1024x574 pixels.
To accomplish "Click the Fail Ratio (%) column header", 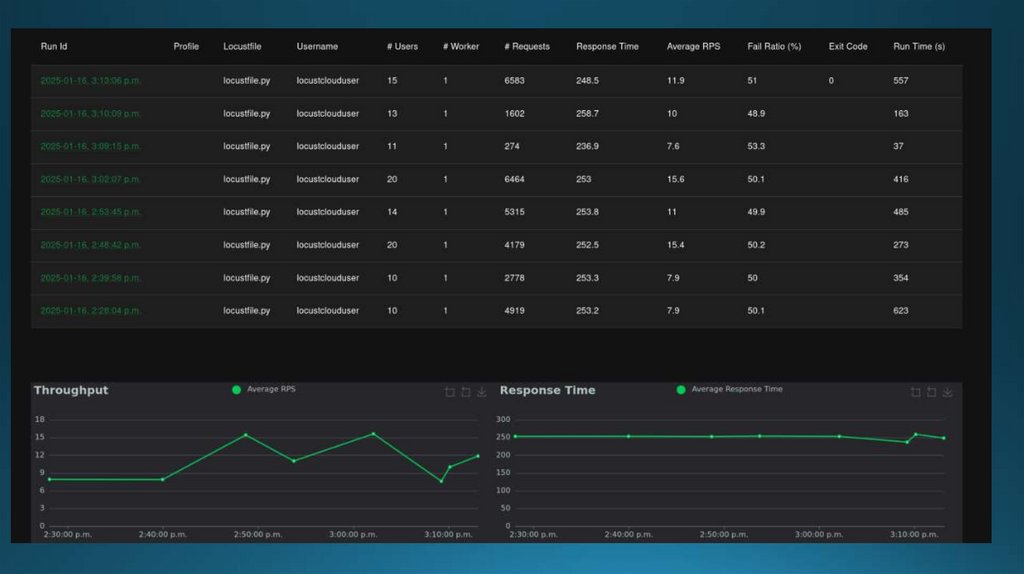I will pyautogui.click(x=775, y=47).
